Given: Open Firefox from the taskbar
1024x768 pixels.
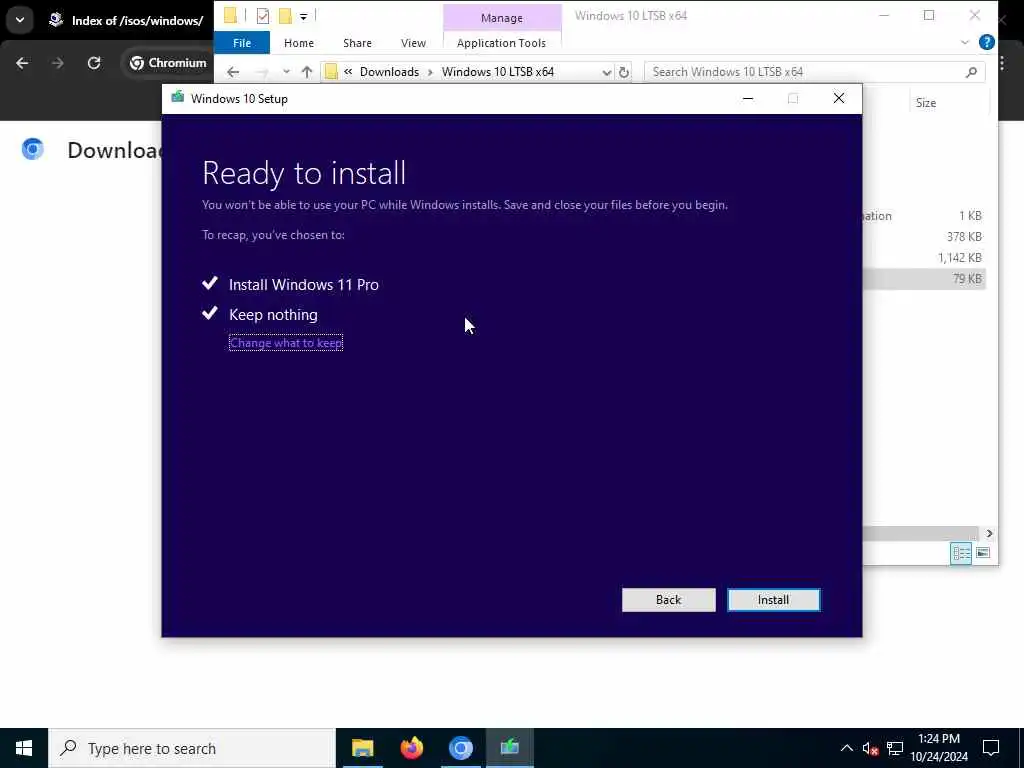Looking at the screenshot, I should click(411, 748).
